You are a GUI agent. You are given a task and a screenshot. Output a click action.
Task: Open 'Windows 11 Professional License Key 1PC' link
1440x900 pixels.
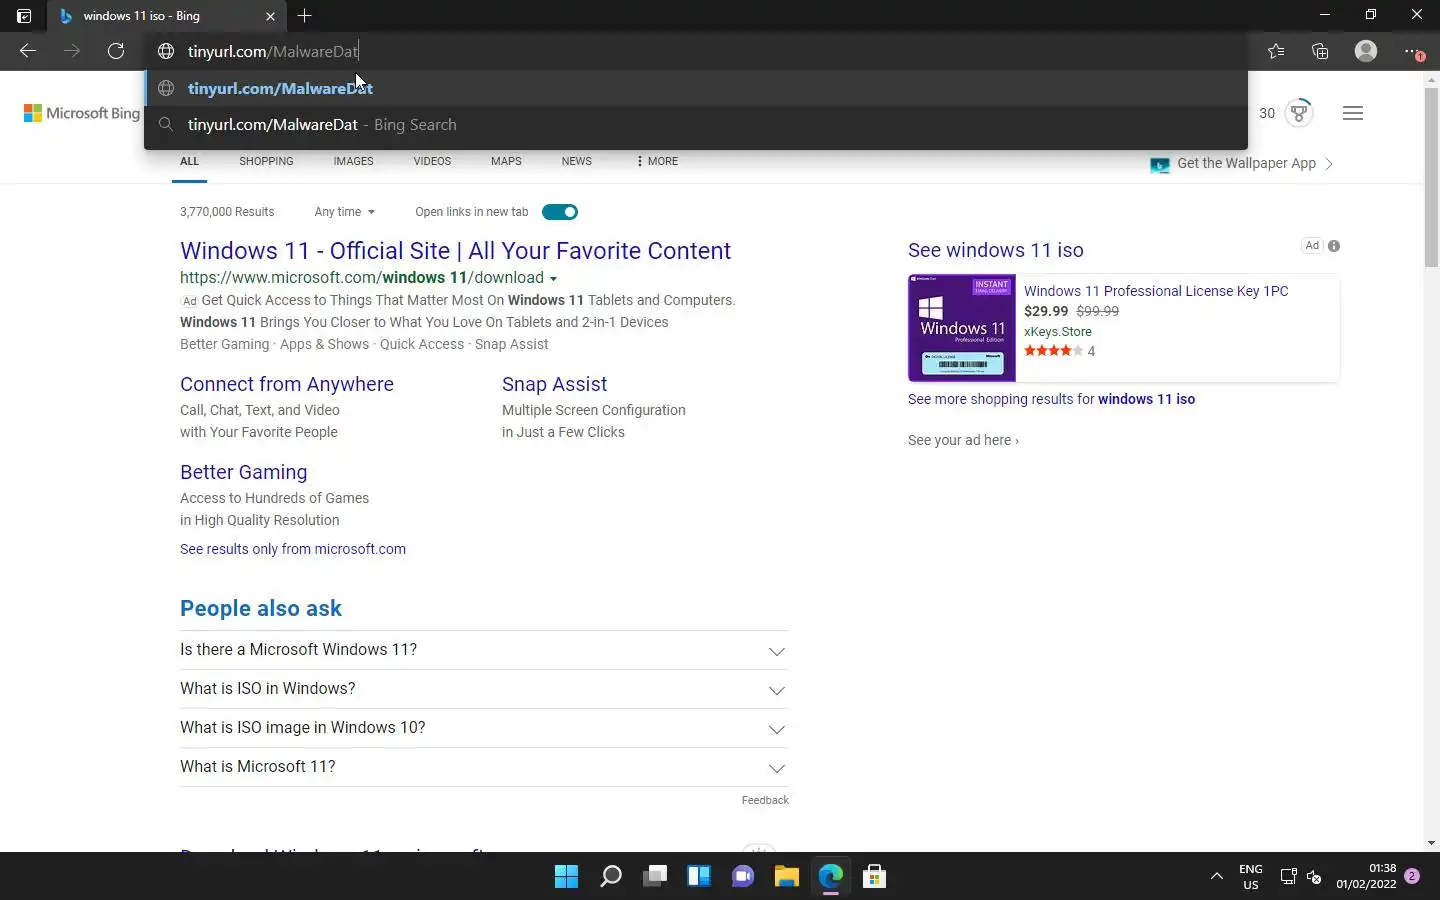click(1156, 291)
